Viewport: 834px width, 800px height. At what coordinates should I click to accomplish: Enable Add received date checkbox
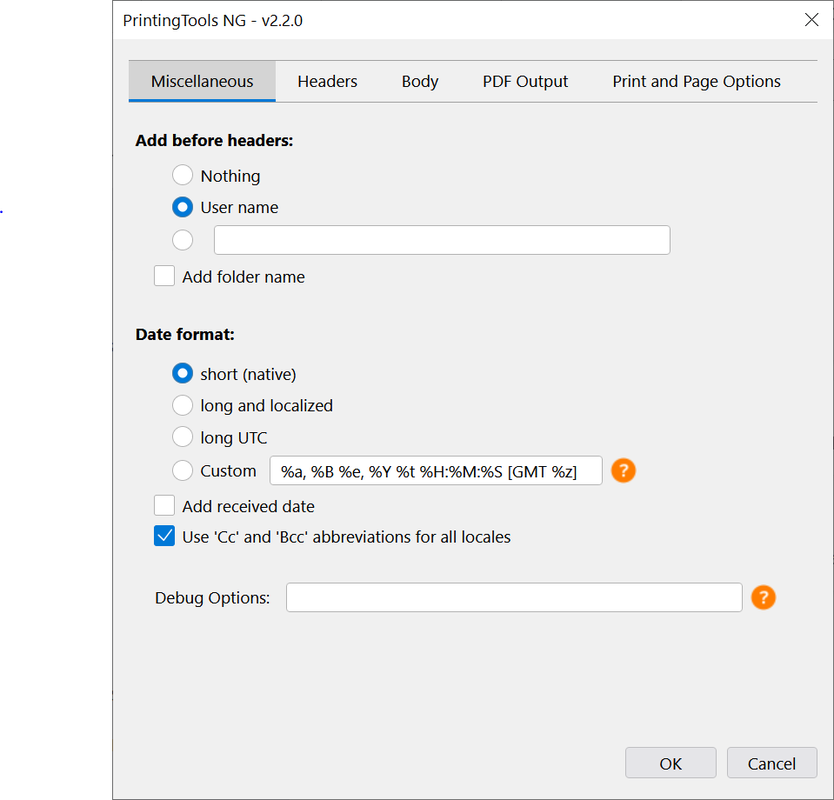coord(164,505)
